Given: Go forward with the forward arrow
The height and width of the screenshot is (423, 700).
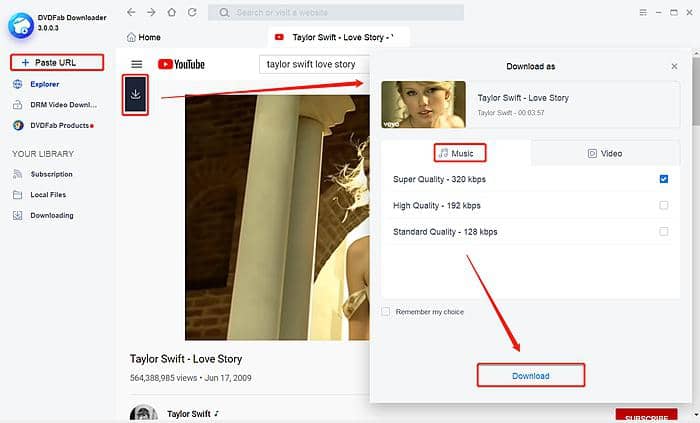Looking at the screenshot, I should (151, 12).
